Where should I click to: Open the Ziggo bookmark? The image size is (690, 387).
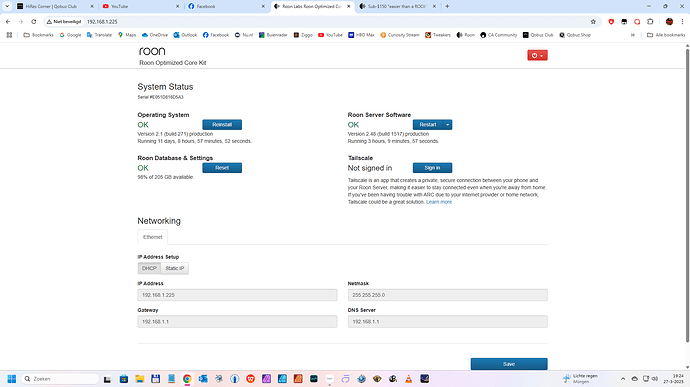click(303, 35)
